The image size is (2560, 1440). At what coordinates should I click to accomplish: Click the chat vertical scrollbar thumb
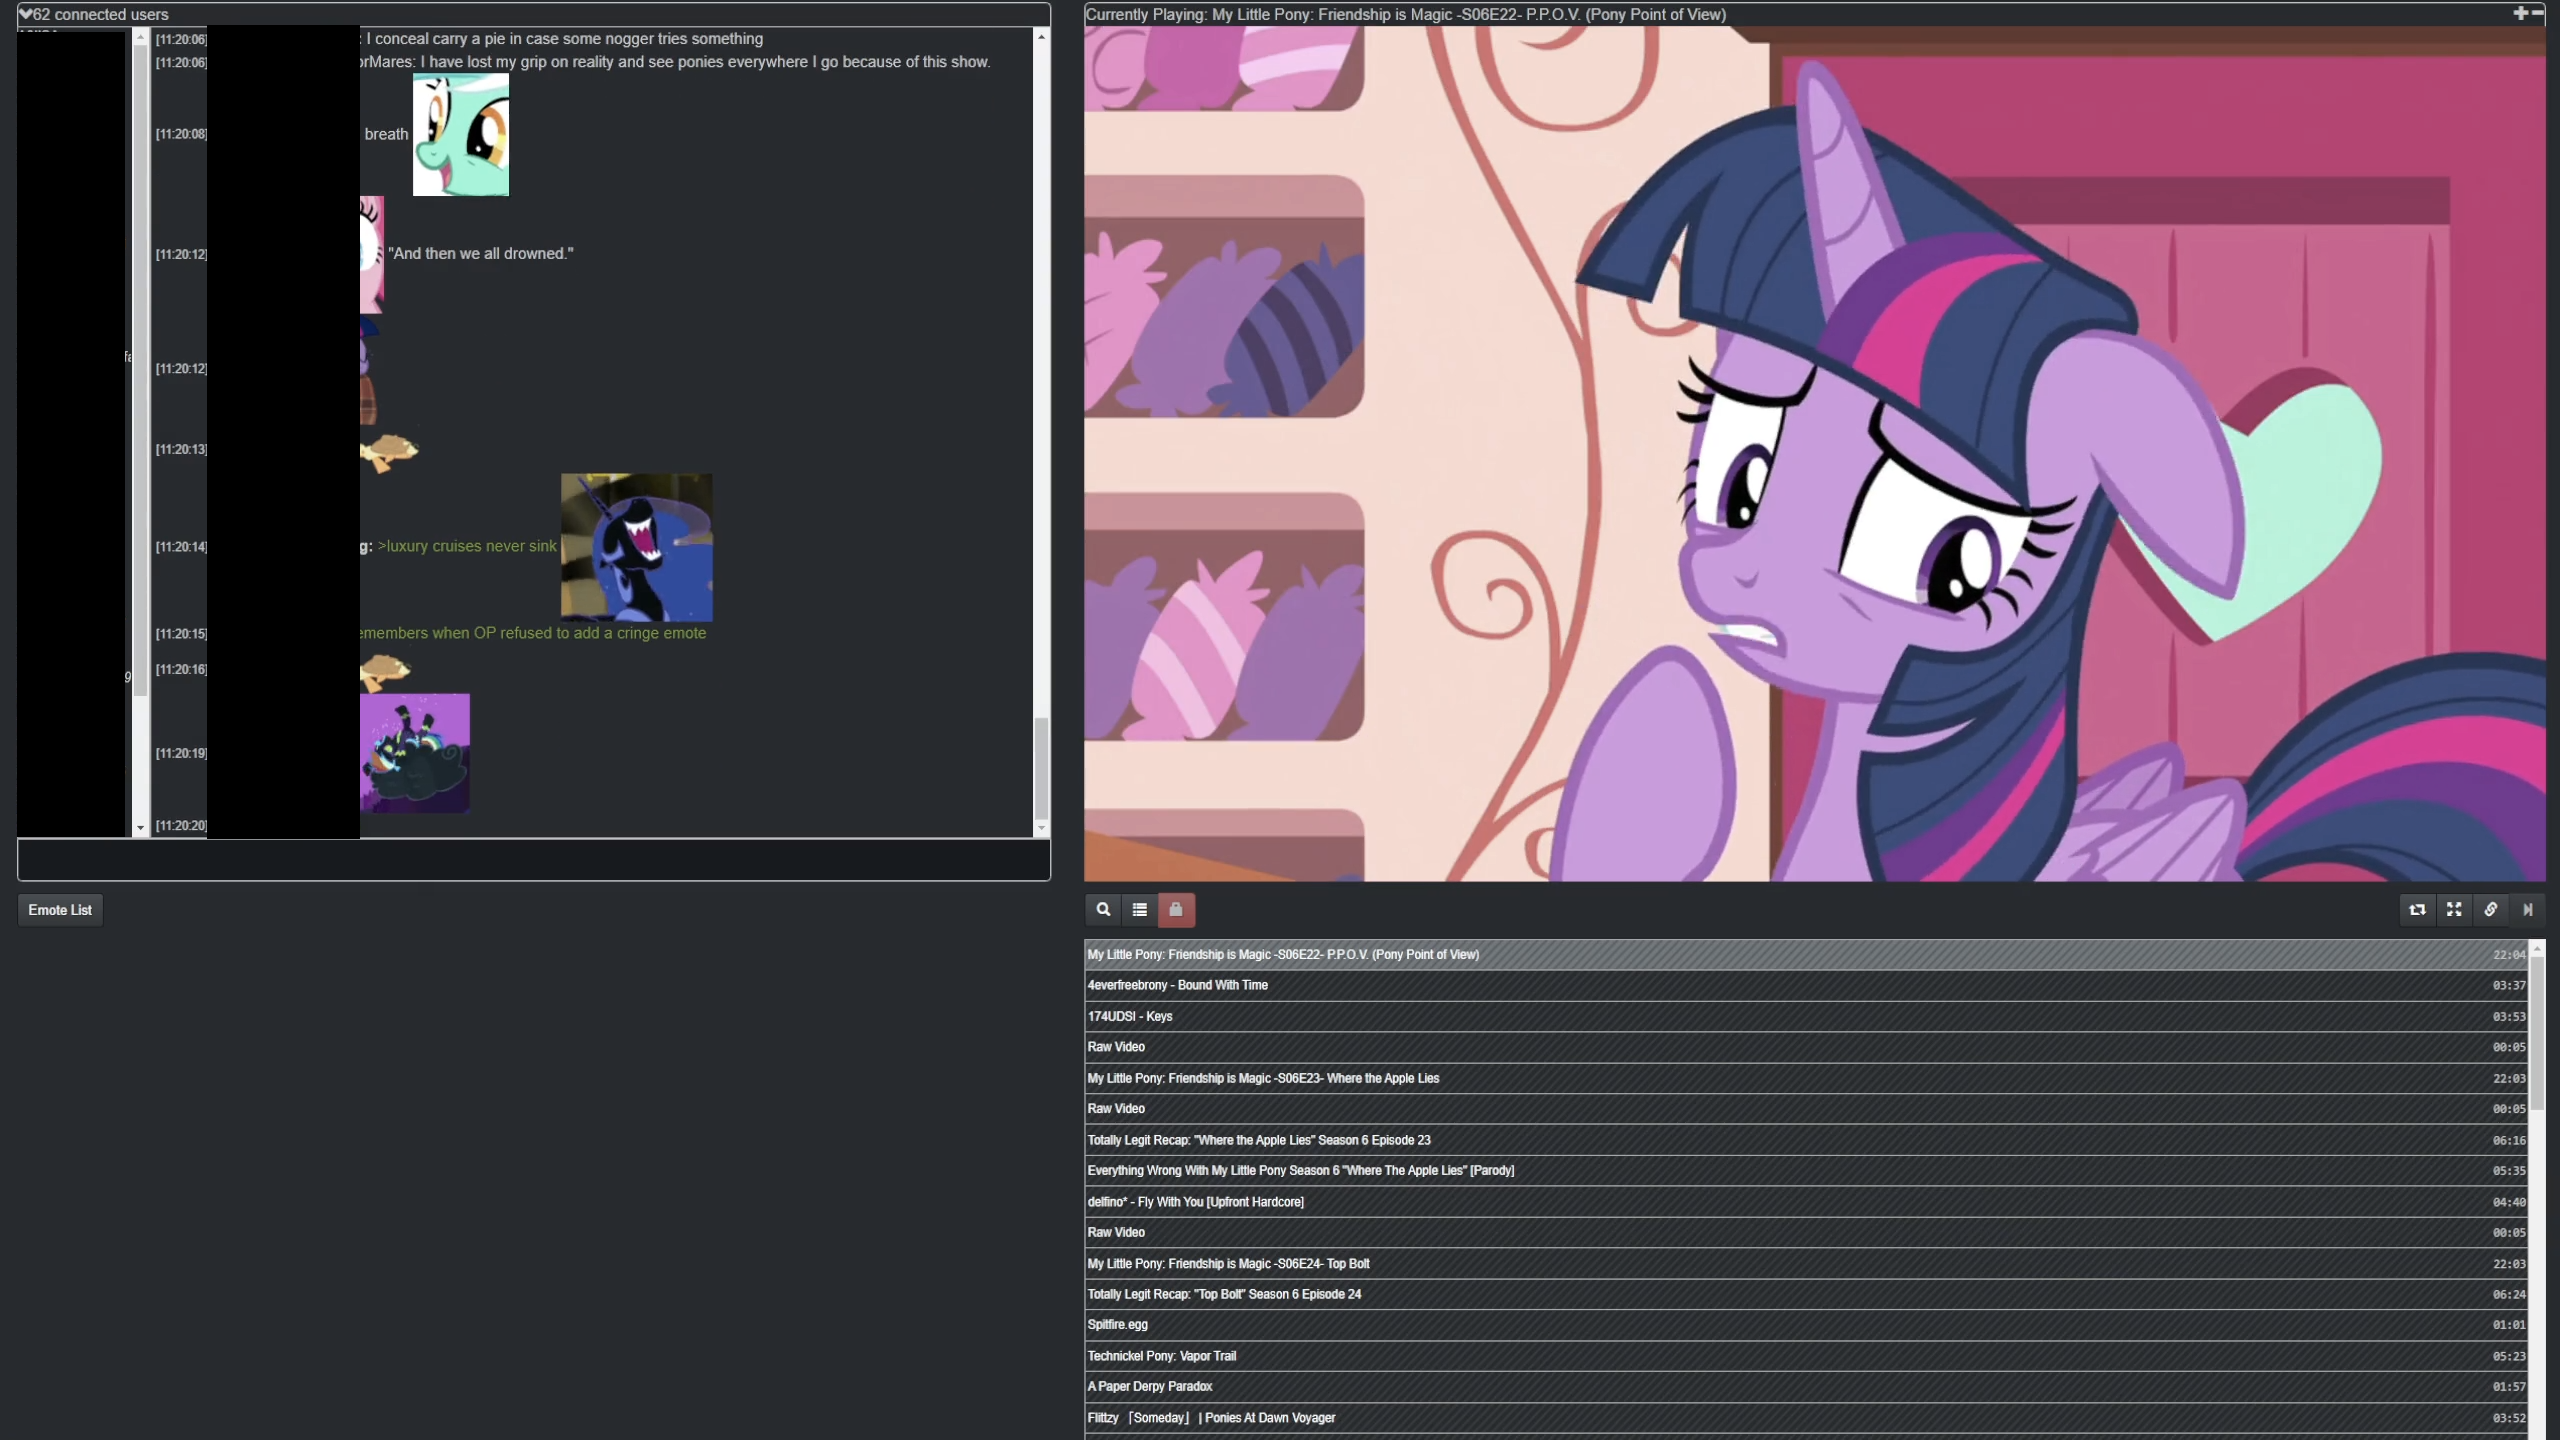(x=1041, y=766)
